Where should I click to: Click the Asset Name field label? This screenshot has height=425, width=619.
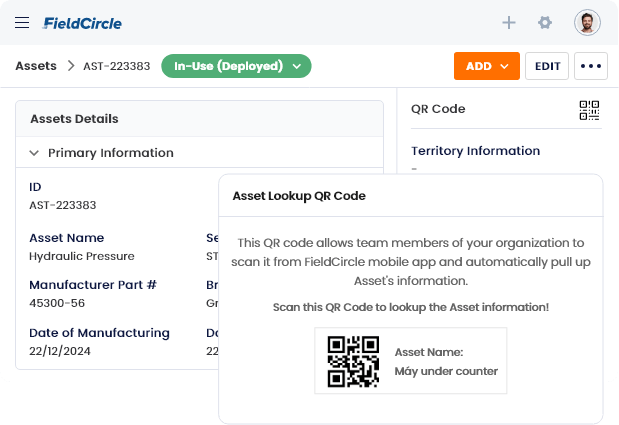coord(67,238)
